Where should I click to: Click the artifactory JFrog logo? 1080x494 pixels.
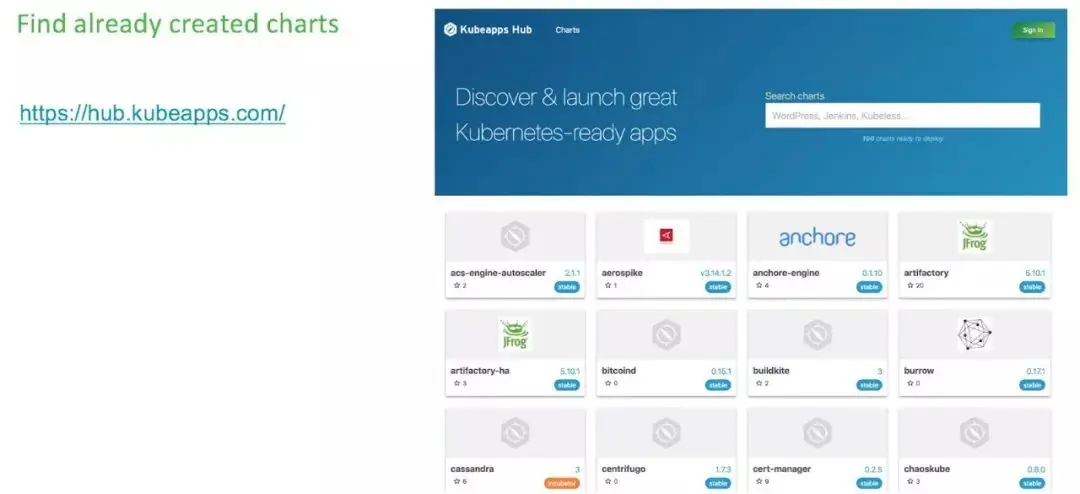point(974,236)
